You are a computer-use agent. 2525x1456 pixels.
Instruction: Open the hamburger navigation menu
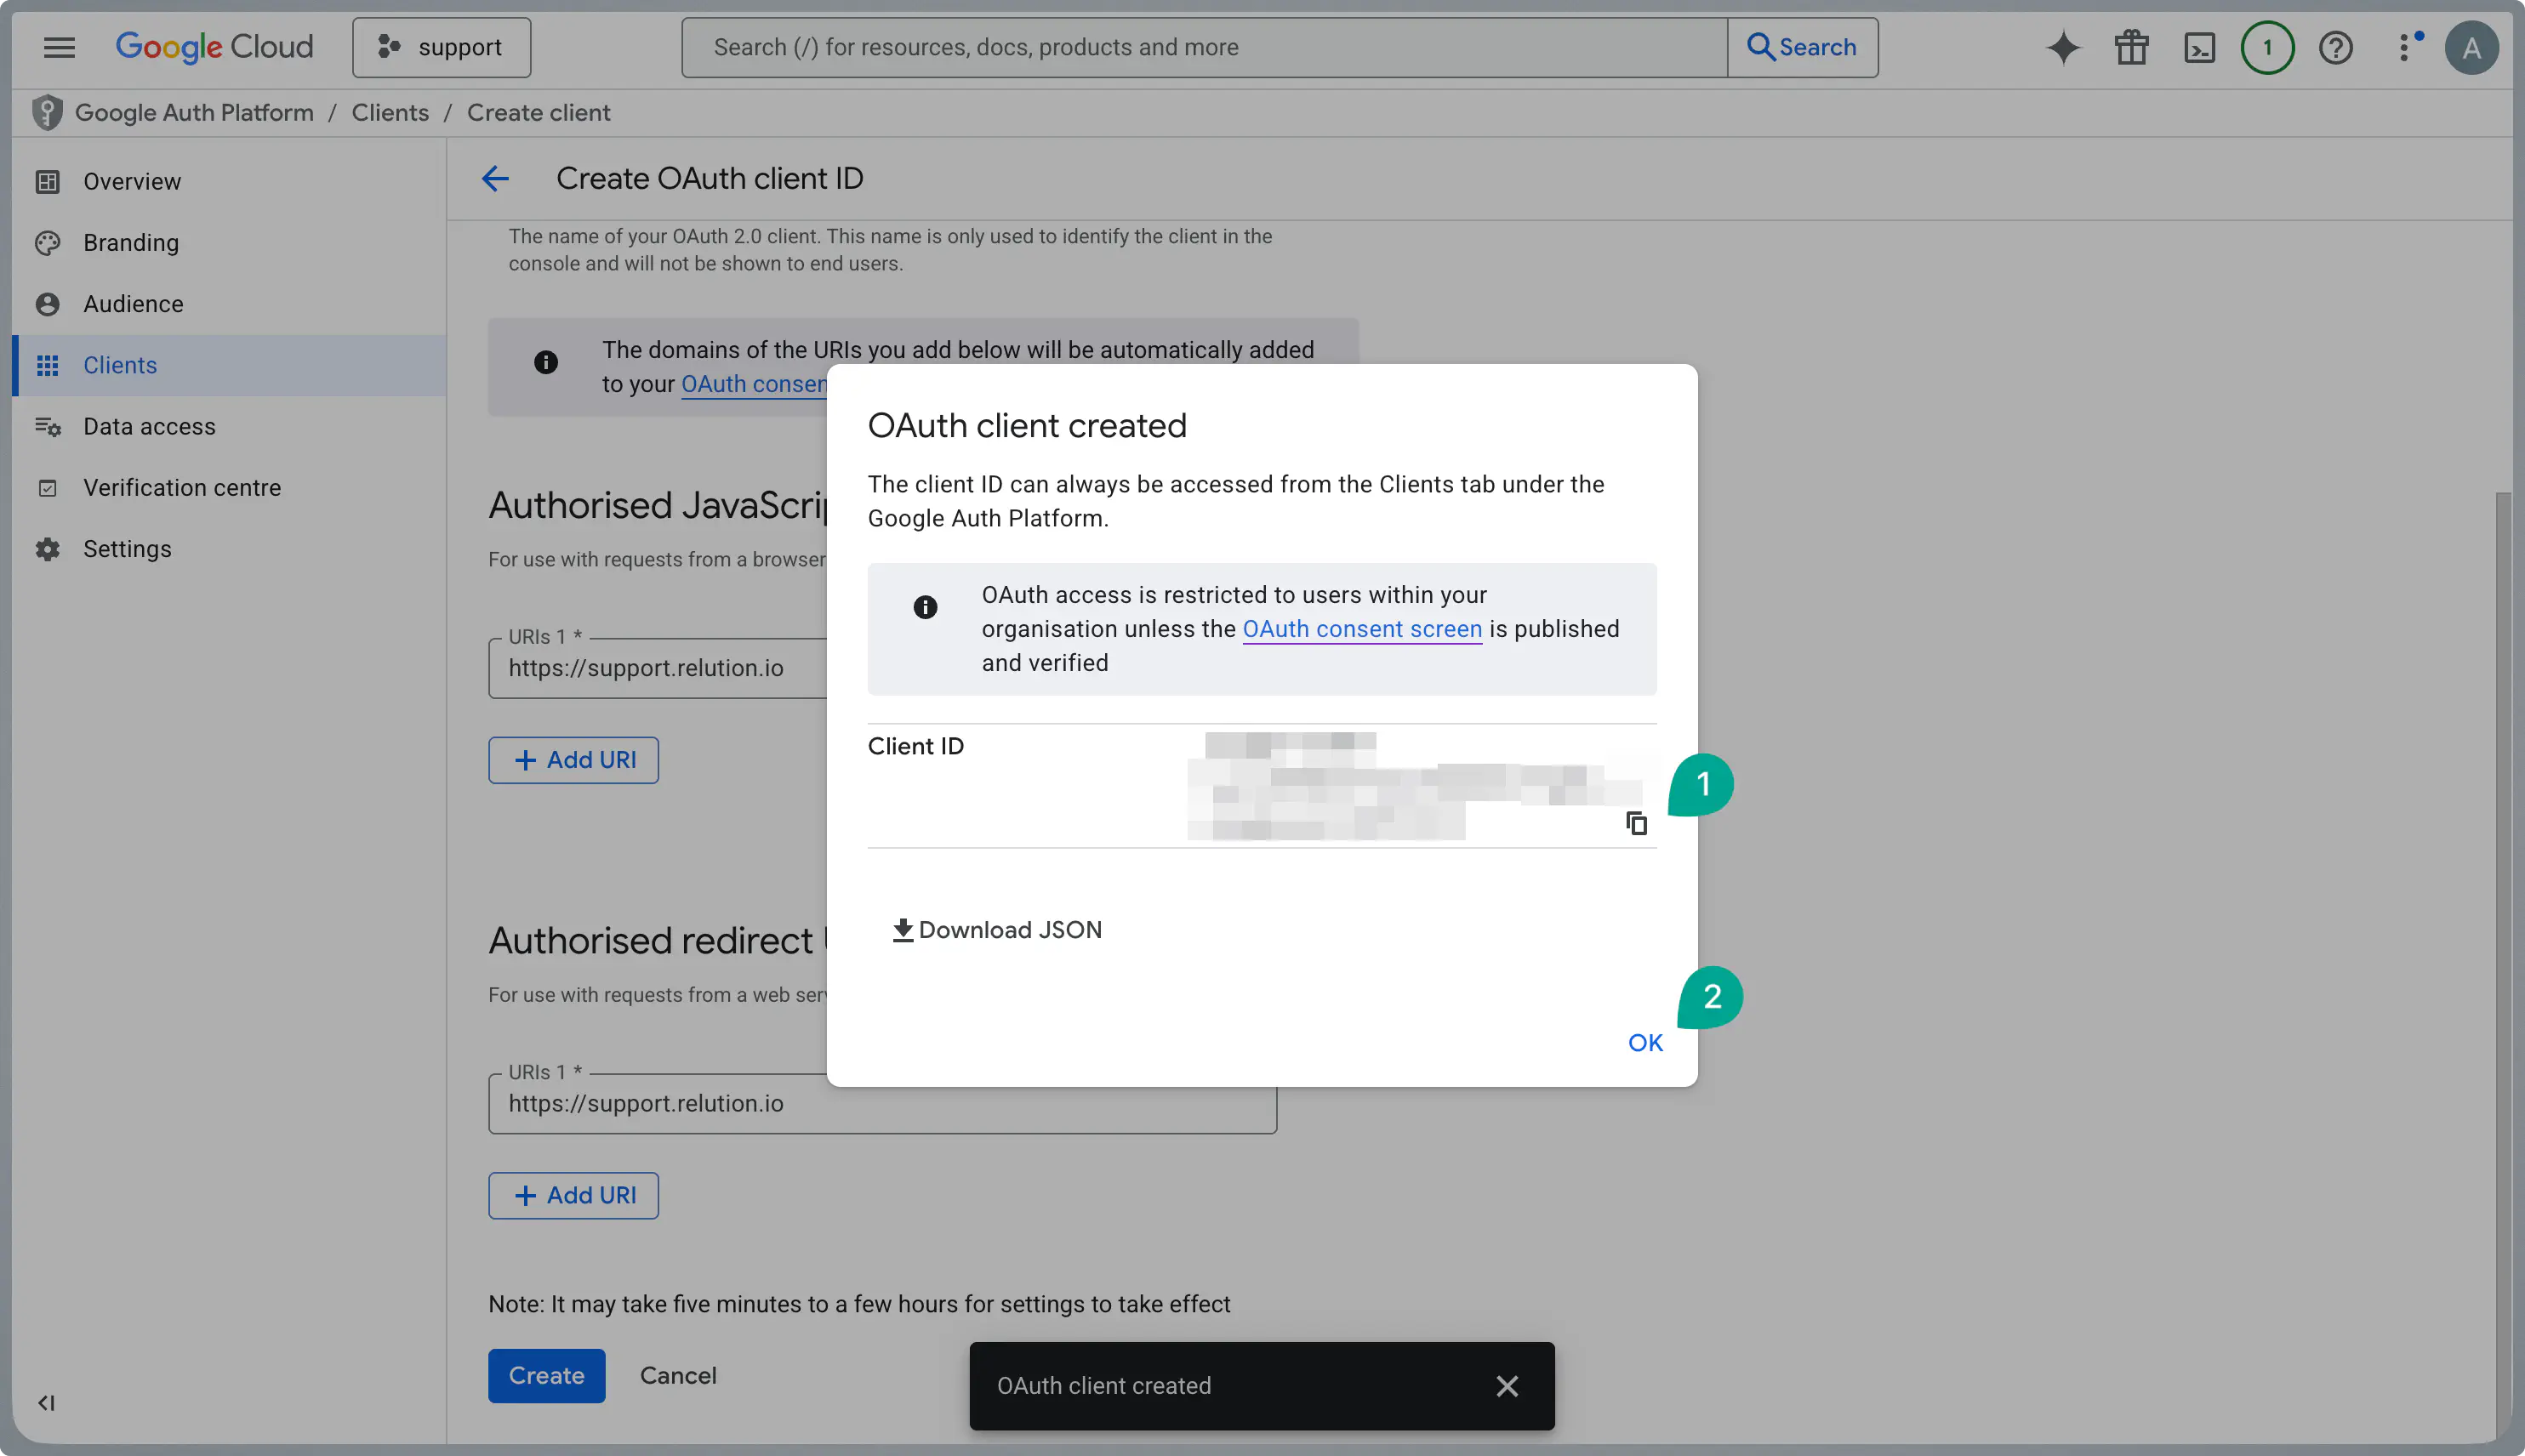coord(59,47)
